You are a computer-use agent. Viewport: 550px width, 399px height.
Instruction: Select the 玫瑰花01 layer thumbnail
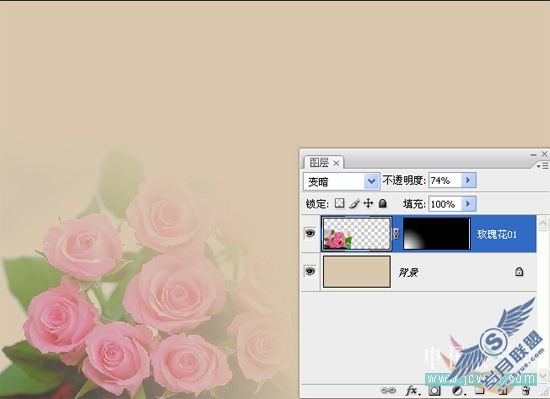point(357,234)
